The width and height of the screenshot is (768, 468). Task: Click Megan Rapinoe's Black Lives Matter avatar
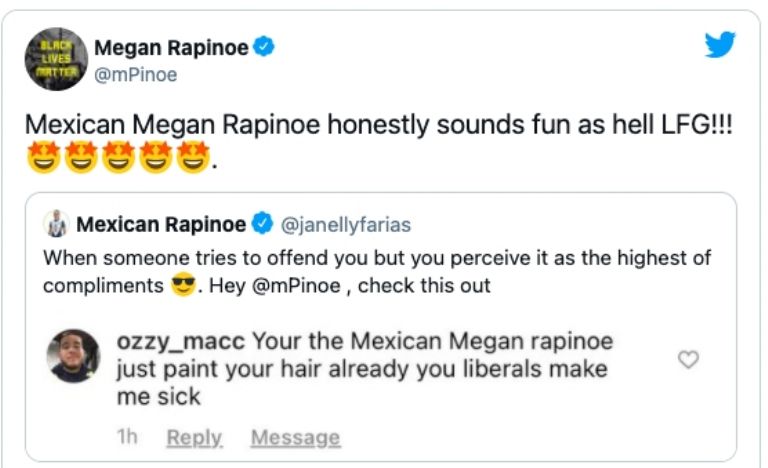(56, 59)
